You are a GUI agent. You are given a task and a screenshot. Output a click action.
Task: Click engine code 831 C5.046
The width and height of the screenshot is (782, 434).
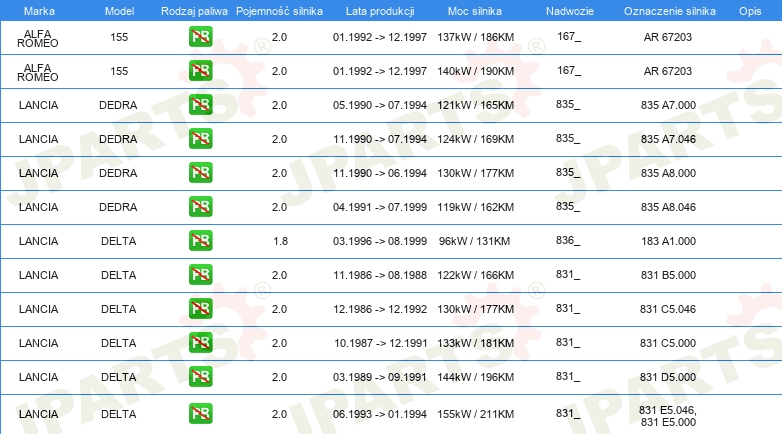(x=668, y=308)
